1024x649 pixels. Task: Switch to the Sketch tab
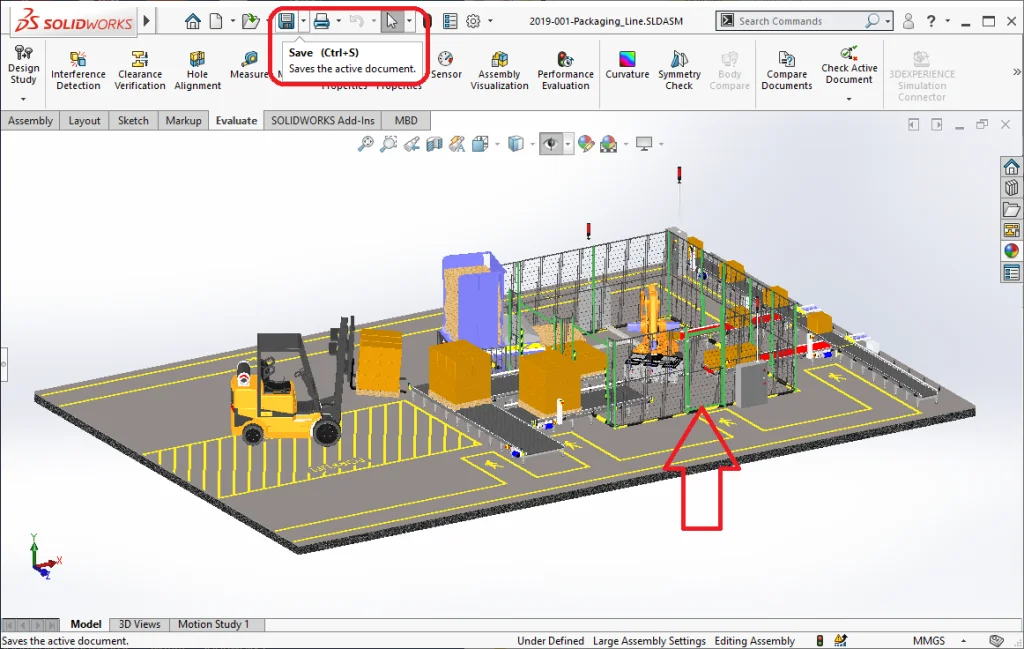click(x=133, y=120)
